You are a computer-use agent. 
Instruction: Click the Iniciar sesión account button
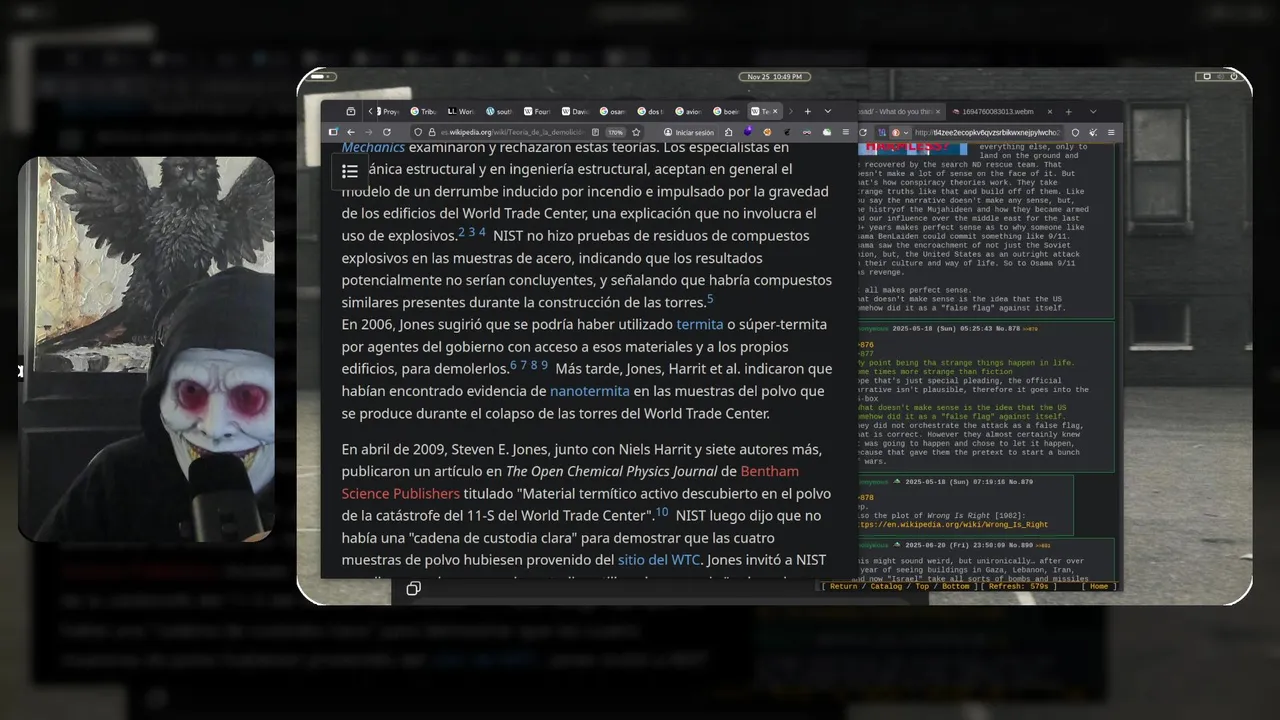pyautogui.click(x=690, y=132)
